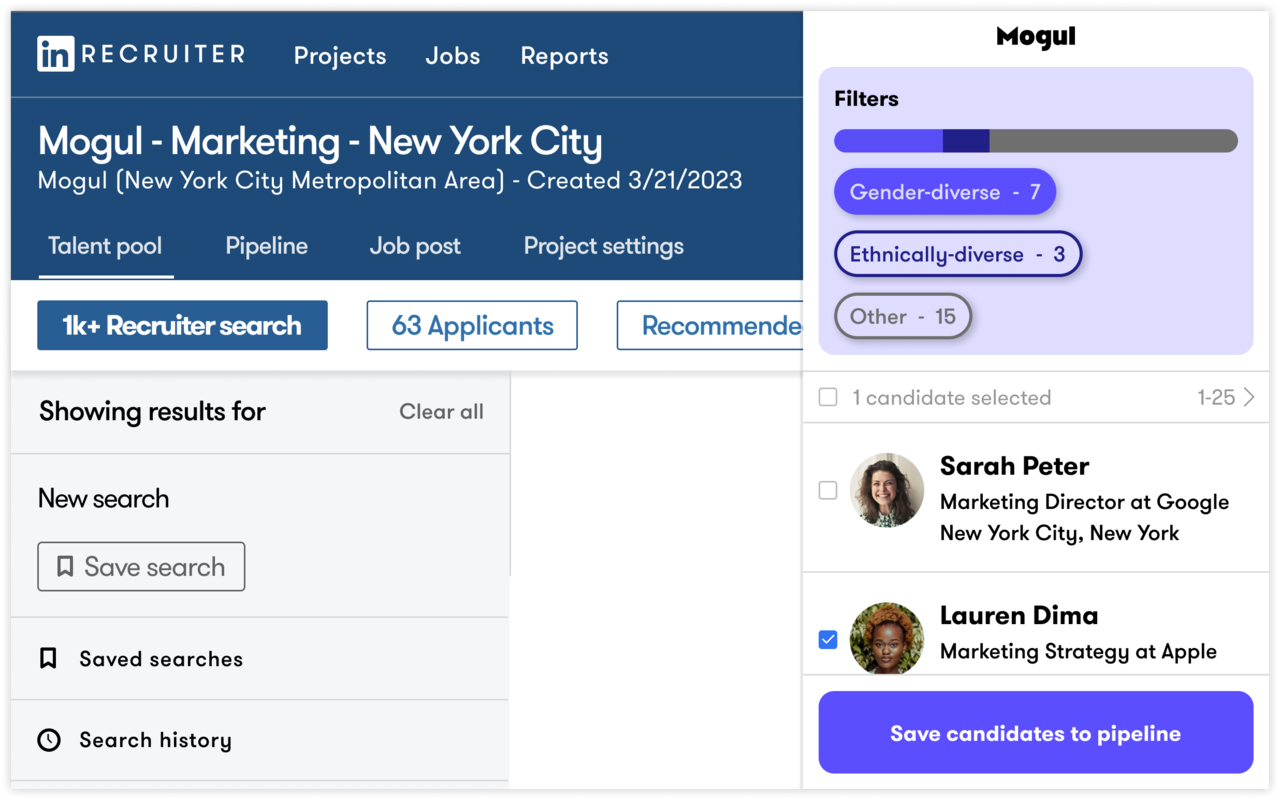Click the LinkedIn Recruiter logo
The width and height of the screenshot is (1280, 800).
[x=140, y=54]
